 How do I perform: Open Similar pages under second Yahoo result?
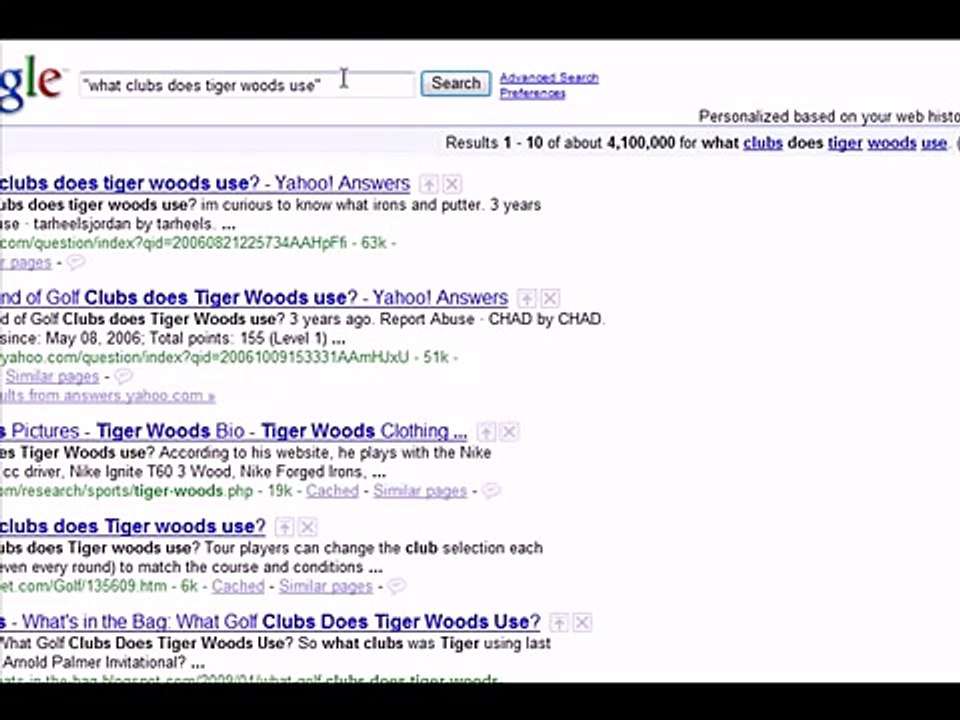pyautogui.click(x=52, y=377)
